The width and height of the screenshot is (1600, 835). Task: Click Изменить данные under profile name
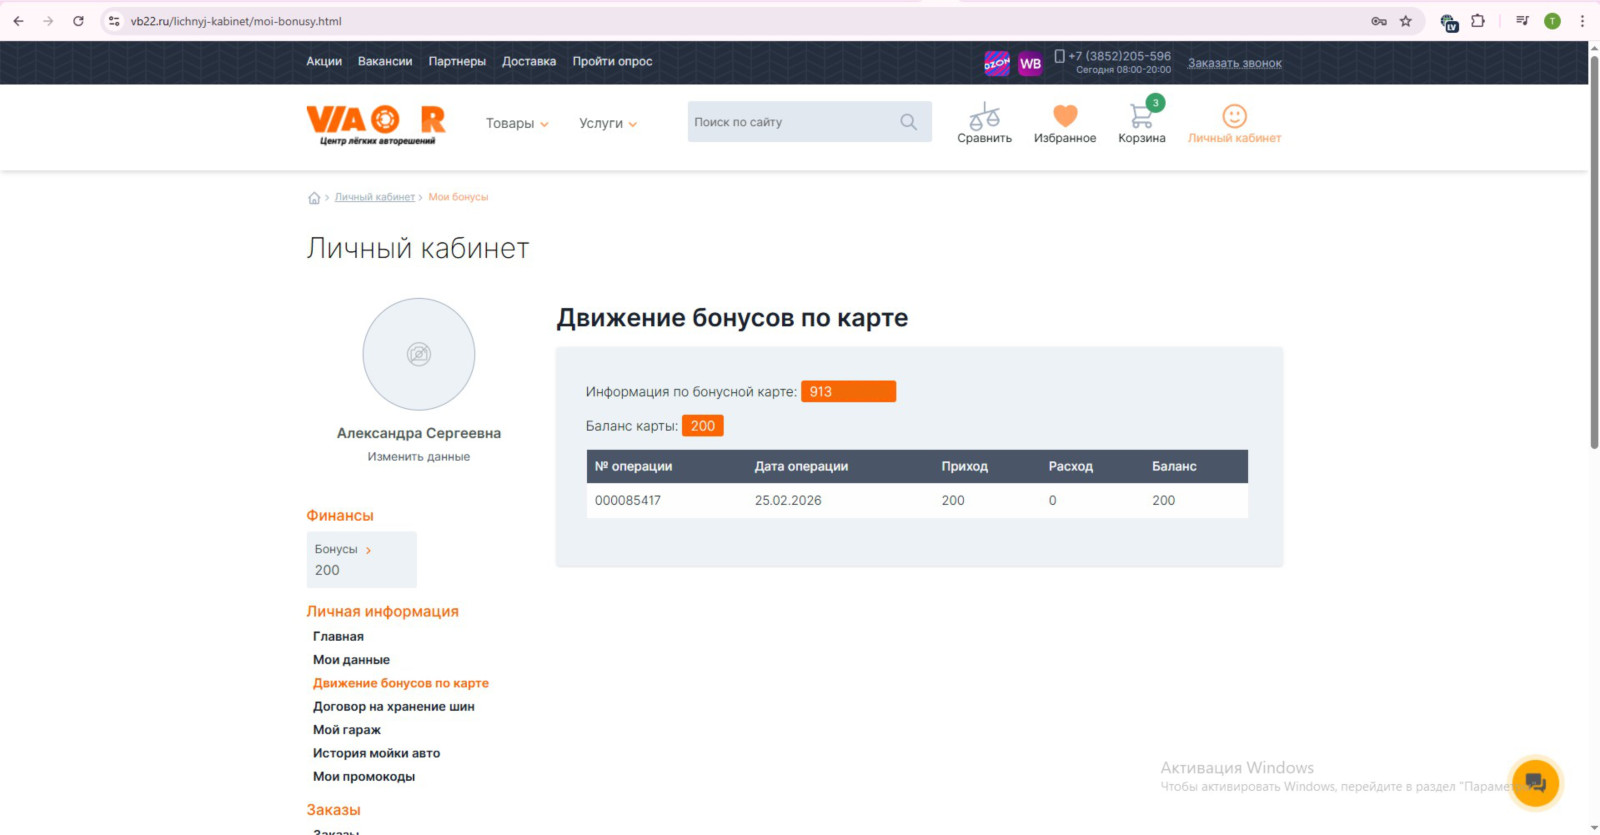[x=418, y=457]
